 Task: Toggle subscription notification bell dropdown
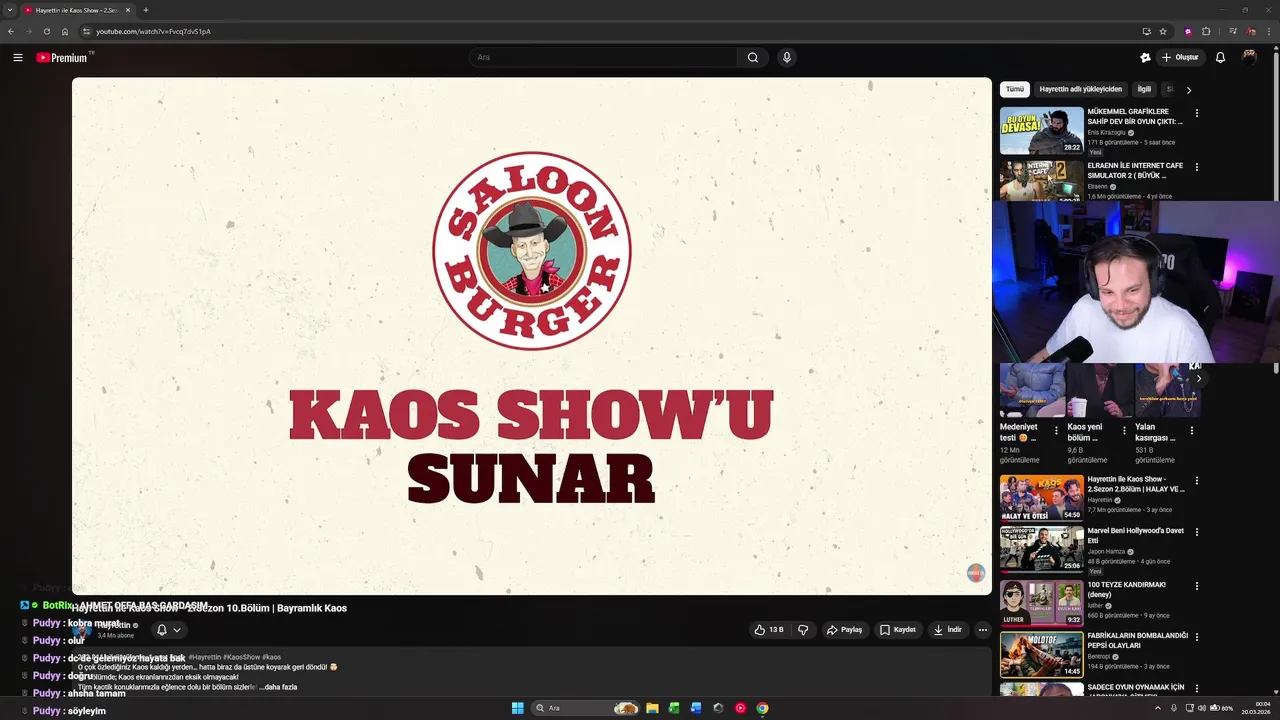(169, 630)
